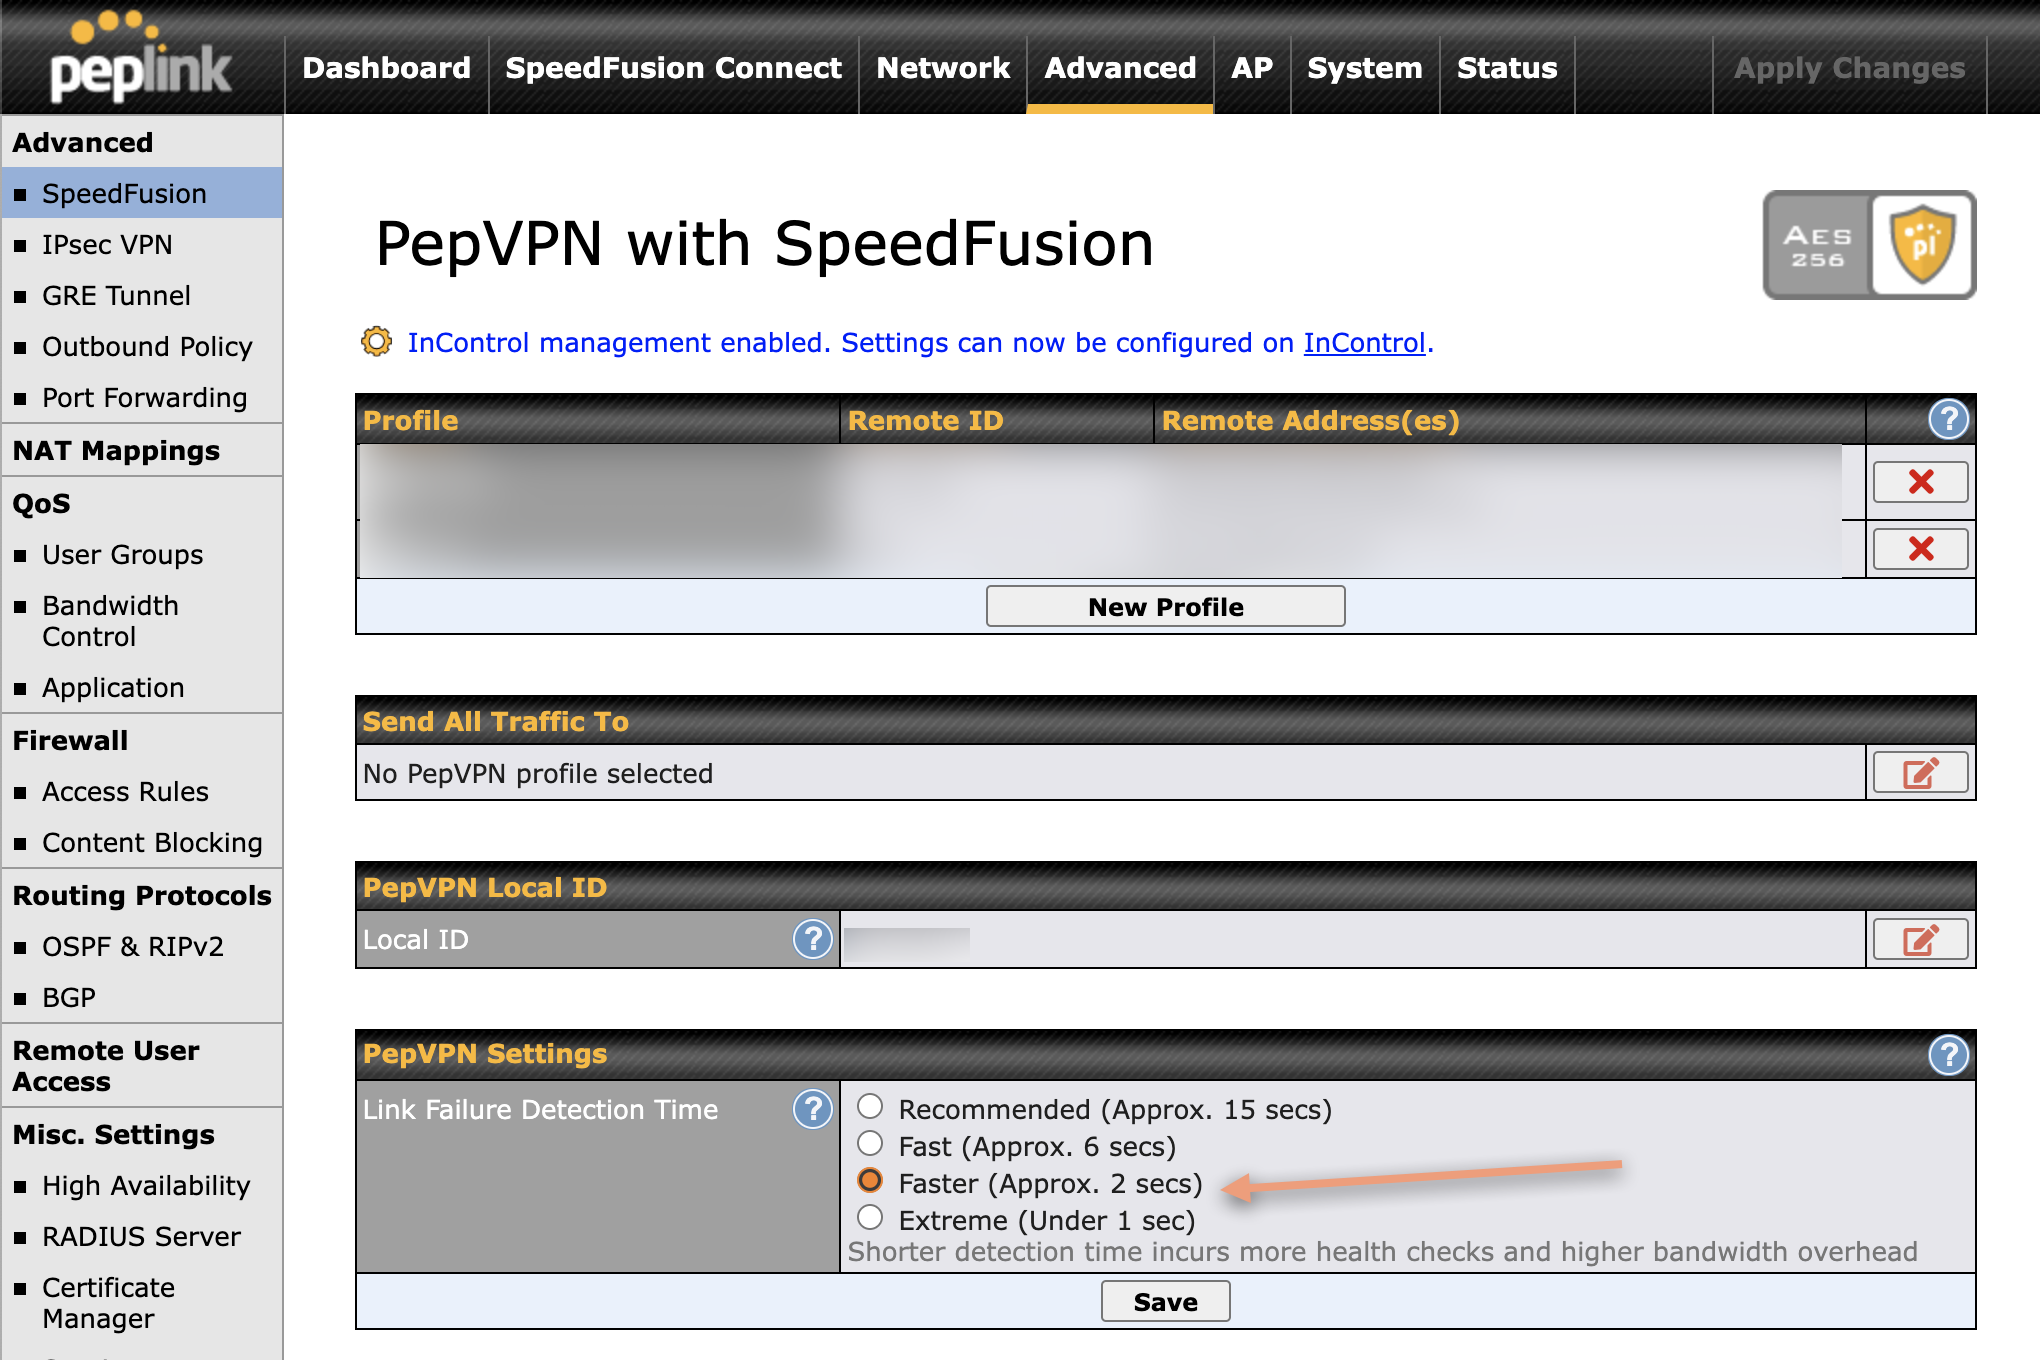Expand the Remote User Access section
The image size is (2040, 1360).
point(105,1065)
